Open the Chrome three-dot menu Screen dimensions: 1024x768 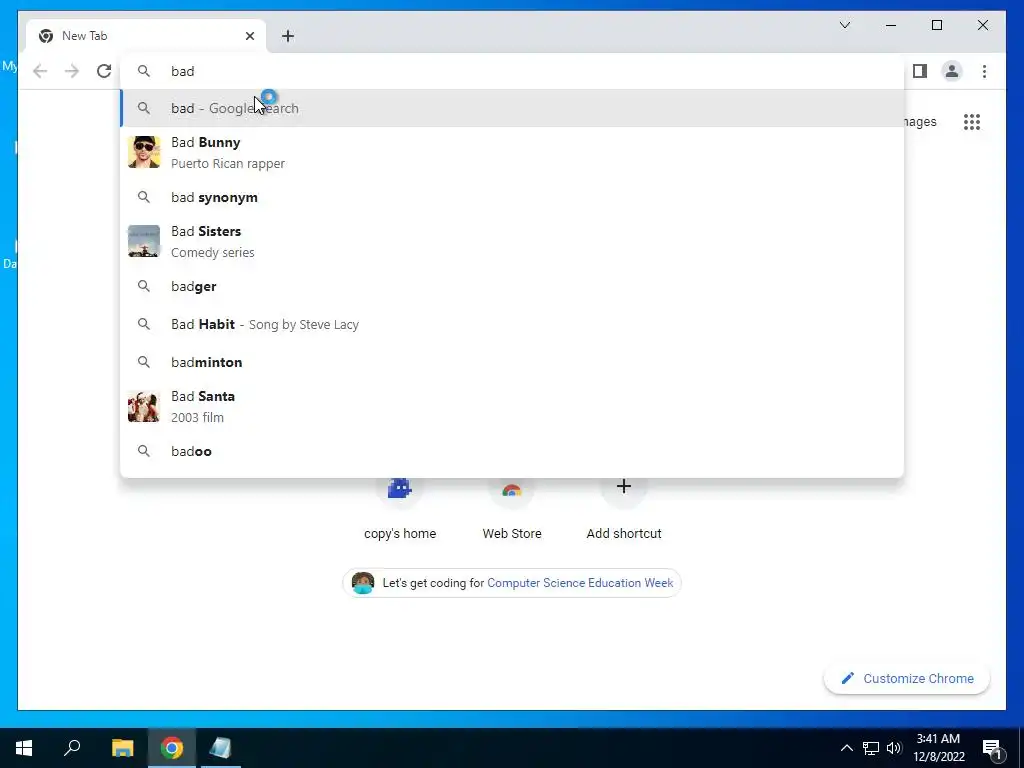pos(984,71)
